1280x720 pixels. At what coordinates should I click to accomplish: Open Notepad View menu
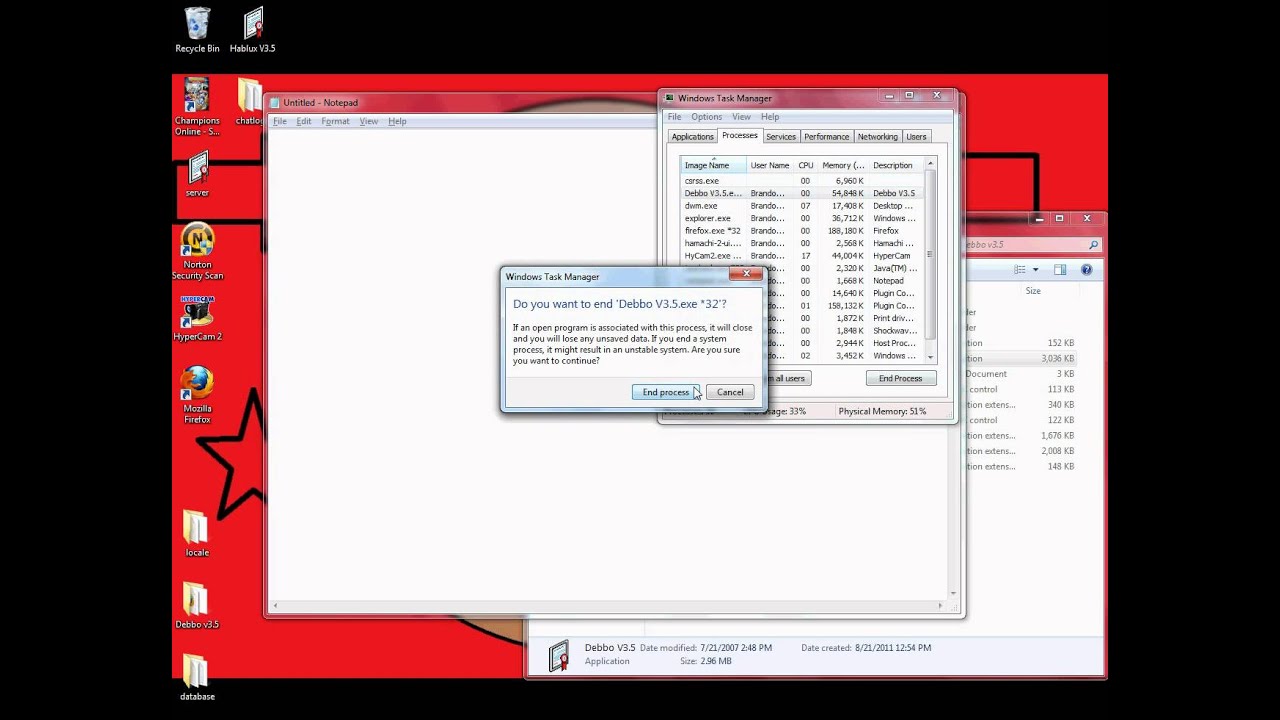[x=368, y=121]
